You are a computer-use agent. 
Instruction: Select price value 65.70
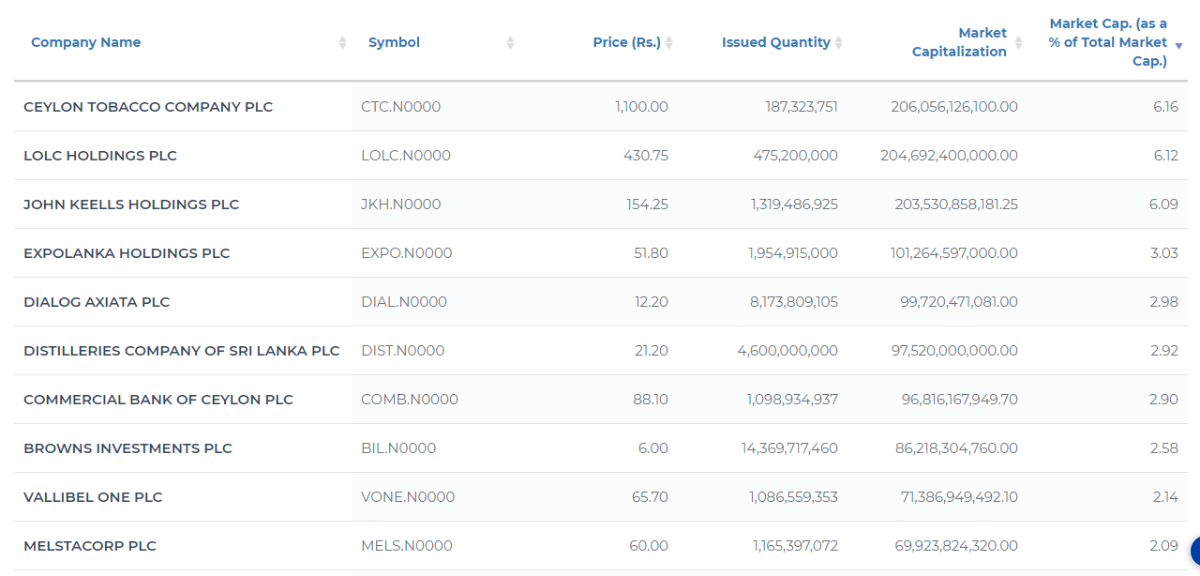(651, 498)
